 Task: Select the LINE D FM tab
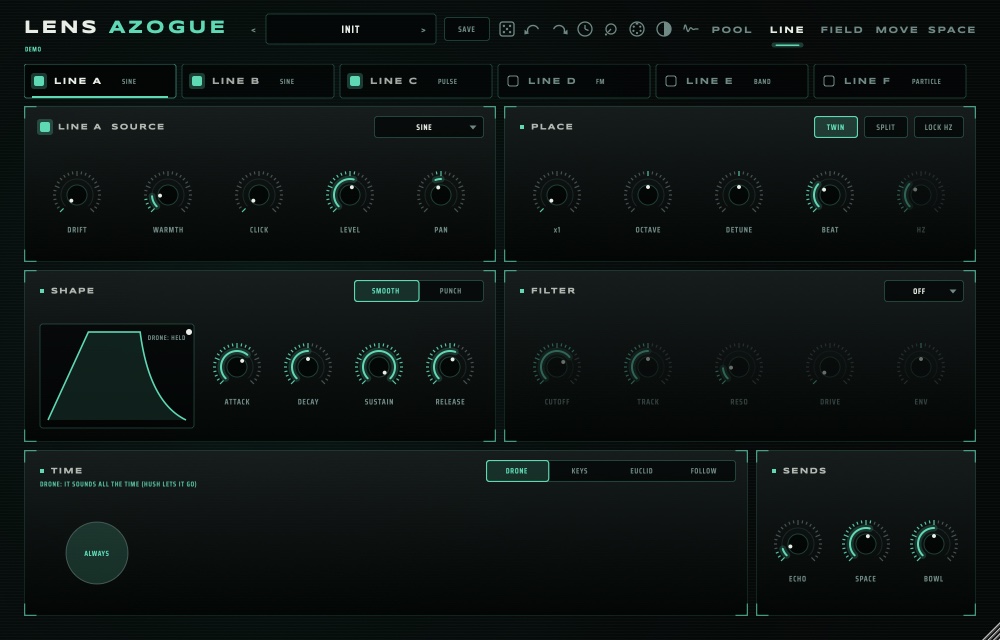coord(573,81)
